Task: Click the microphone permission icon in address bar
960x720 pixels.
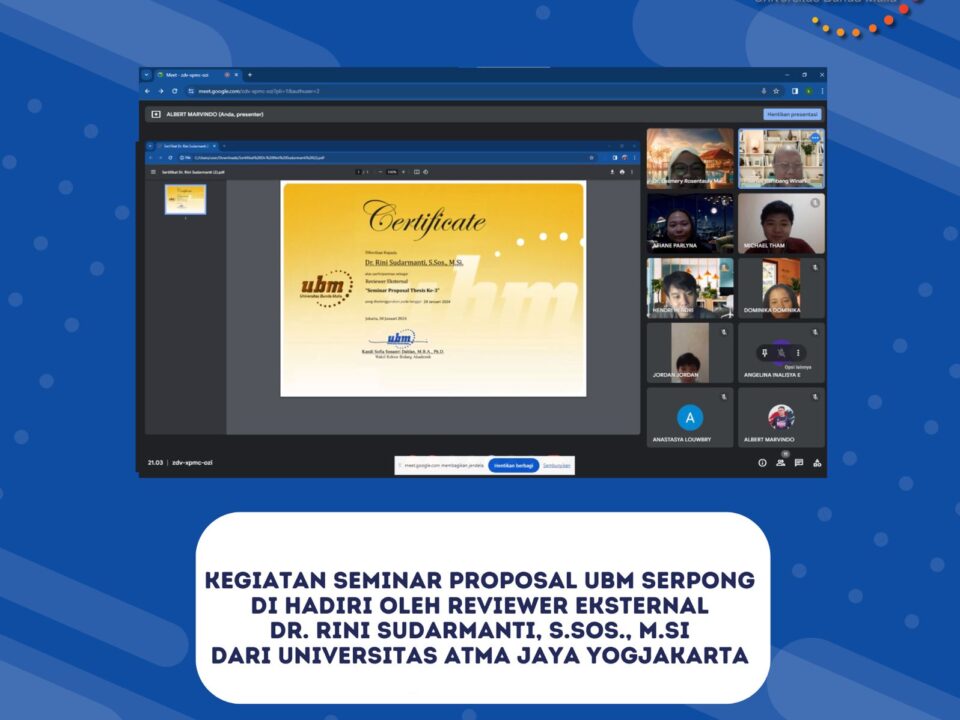Action: click(x=763, y=91)
